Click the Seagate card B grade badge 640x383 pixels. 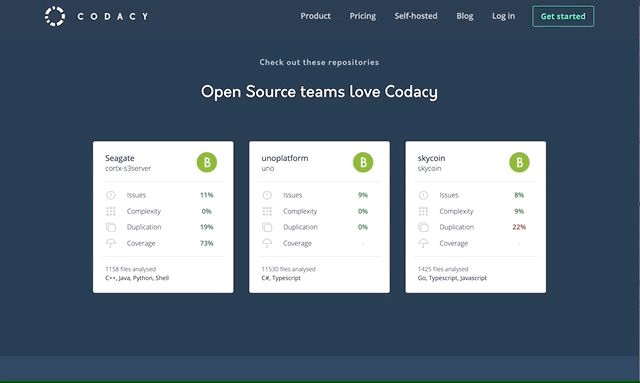(x=207, y=163)
